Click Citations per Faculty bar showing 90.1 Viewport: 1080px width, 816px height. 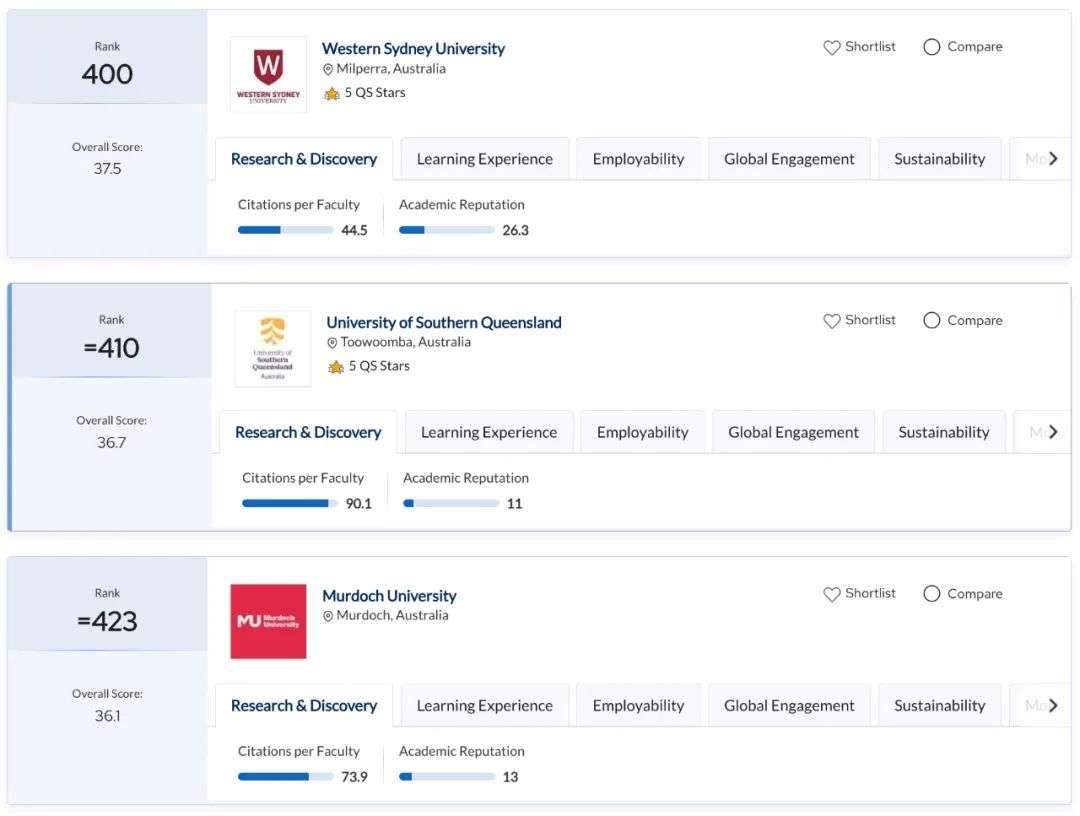pos(289,503)
